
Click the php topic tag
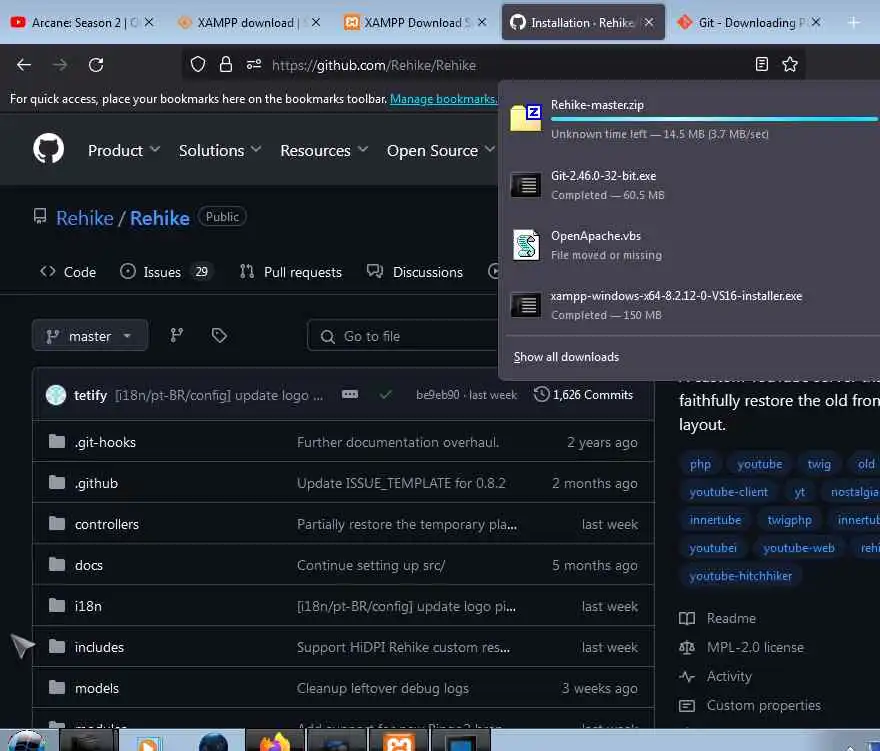700,464
